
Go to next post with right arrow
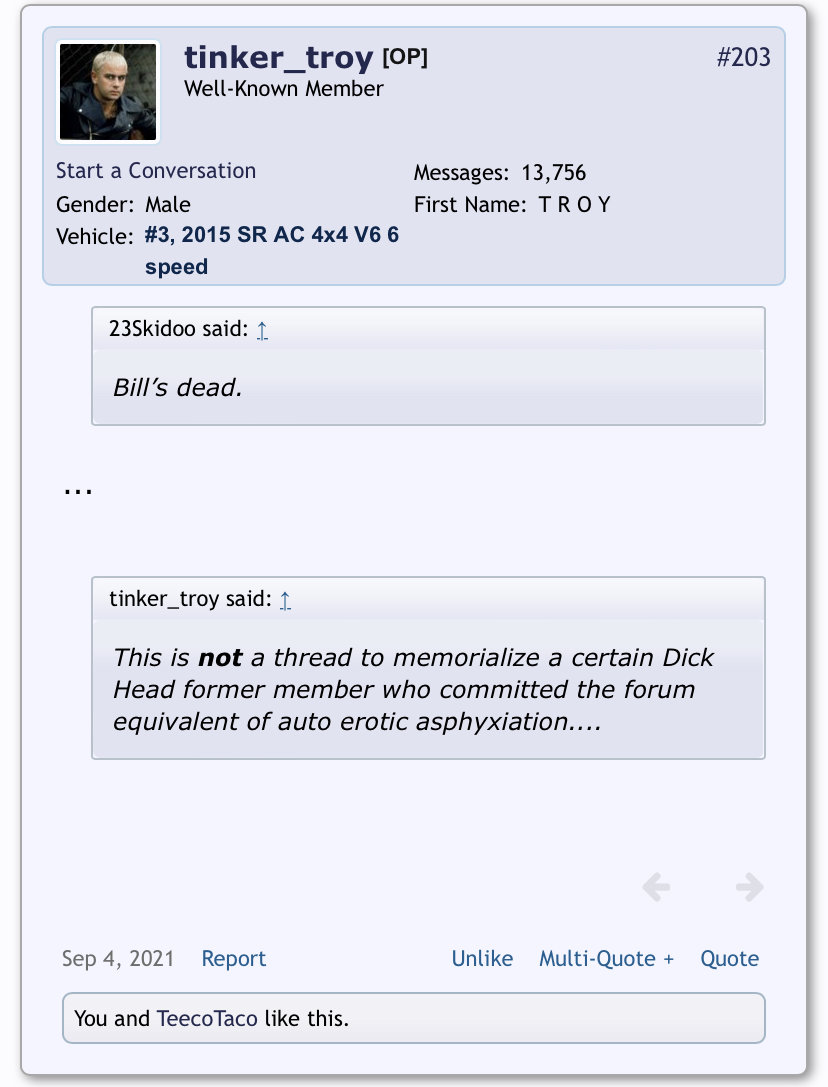tap(750, 887)
